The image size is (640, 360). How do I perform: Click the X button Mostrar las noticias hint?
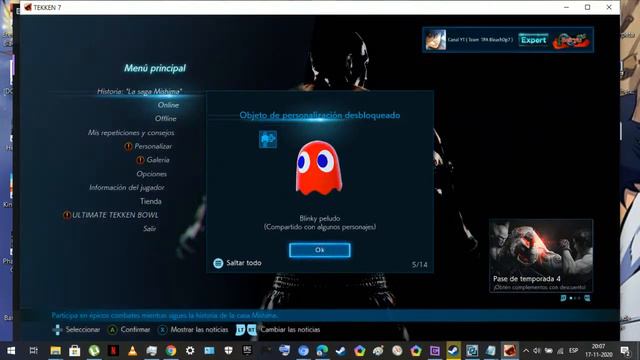tap(162, 330)
